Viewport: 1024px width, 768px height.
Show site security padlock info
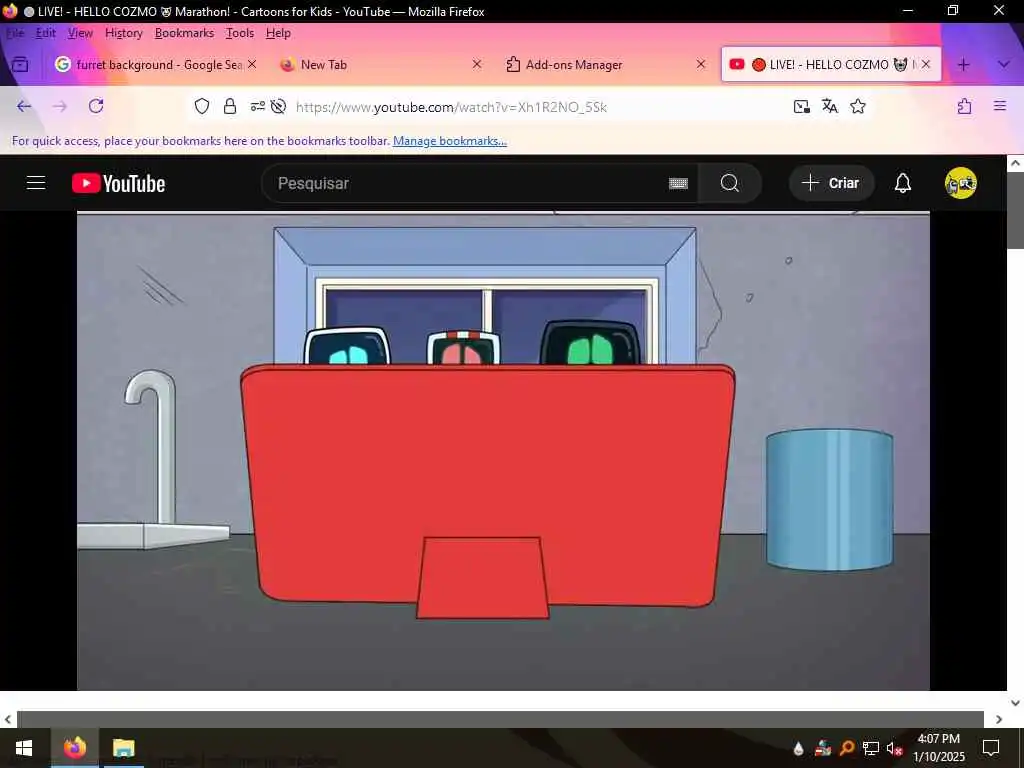click(x=230, y=106)
